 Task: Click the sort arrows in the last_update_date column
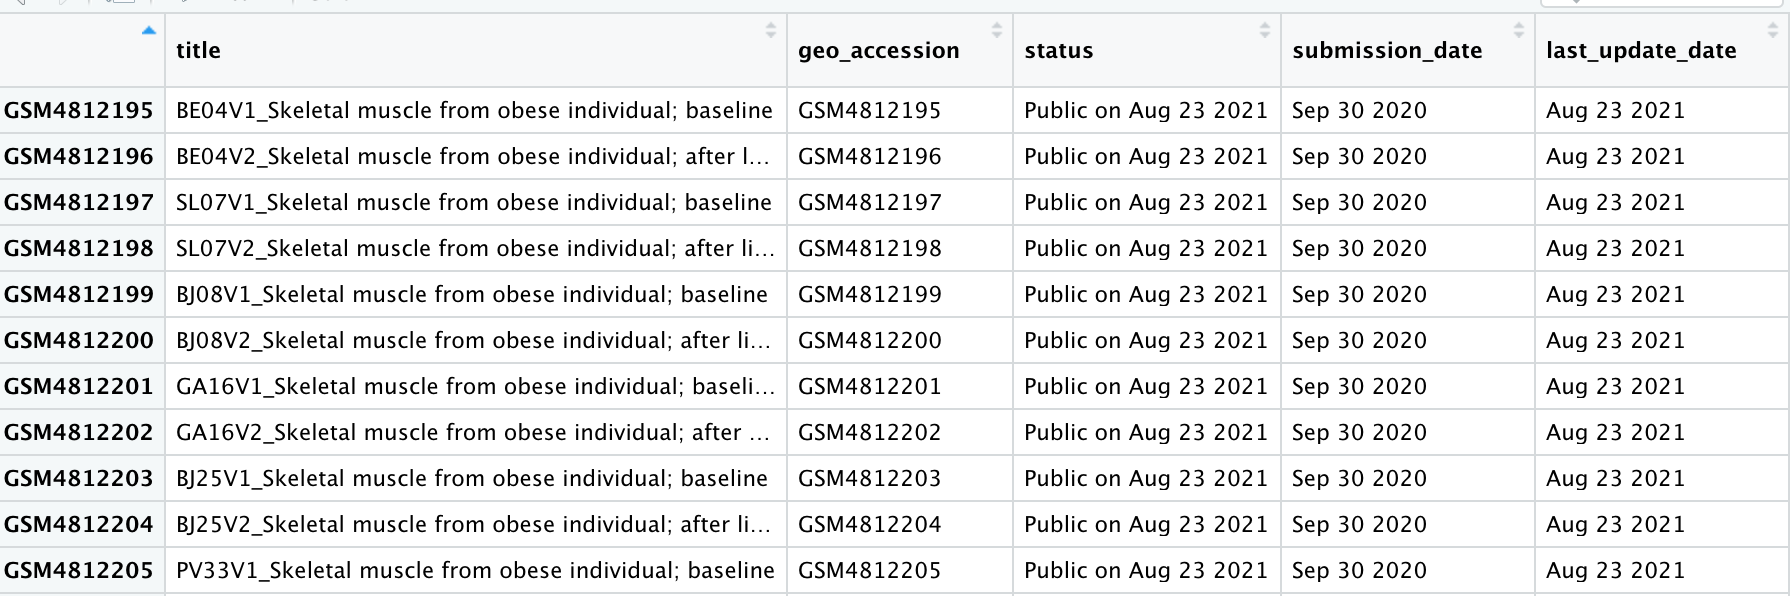coord(1773,31)
